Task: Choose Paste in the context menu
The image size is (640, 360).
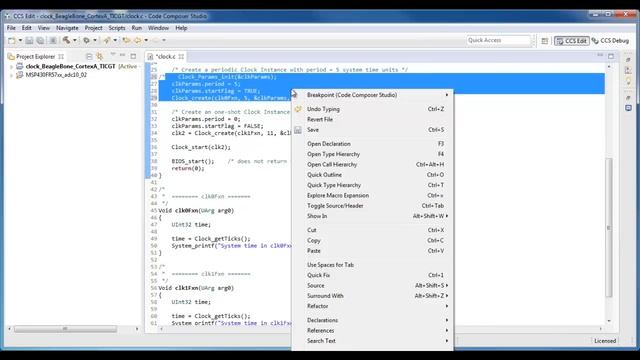Action: coord(372,251)
